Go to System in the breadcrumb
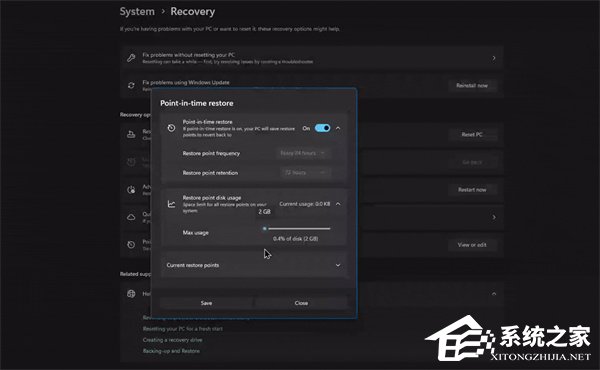Image resolution: width=600 pixels, height=370 pixels. click(x=137, y=11)
